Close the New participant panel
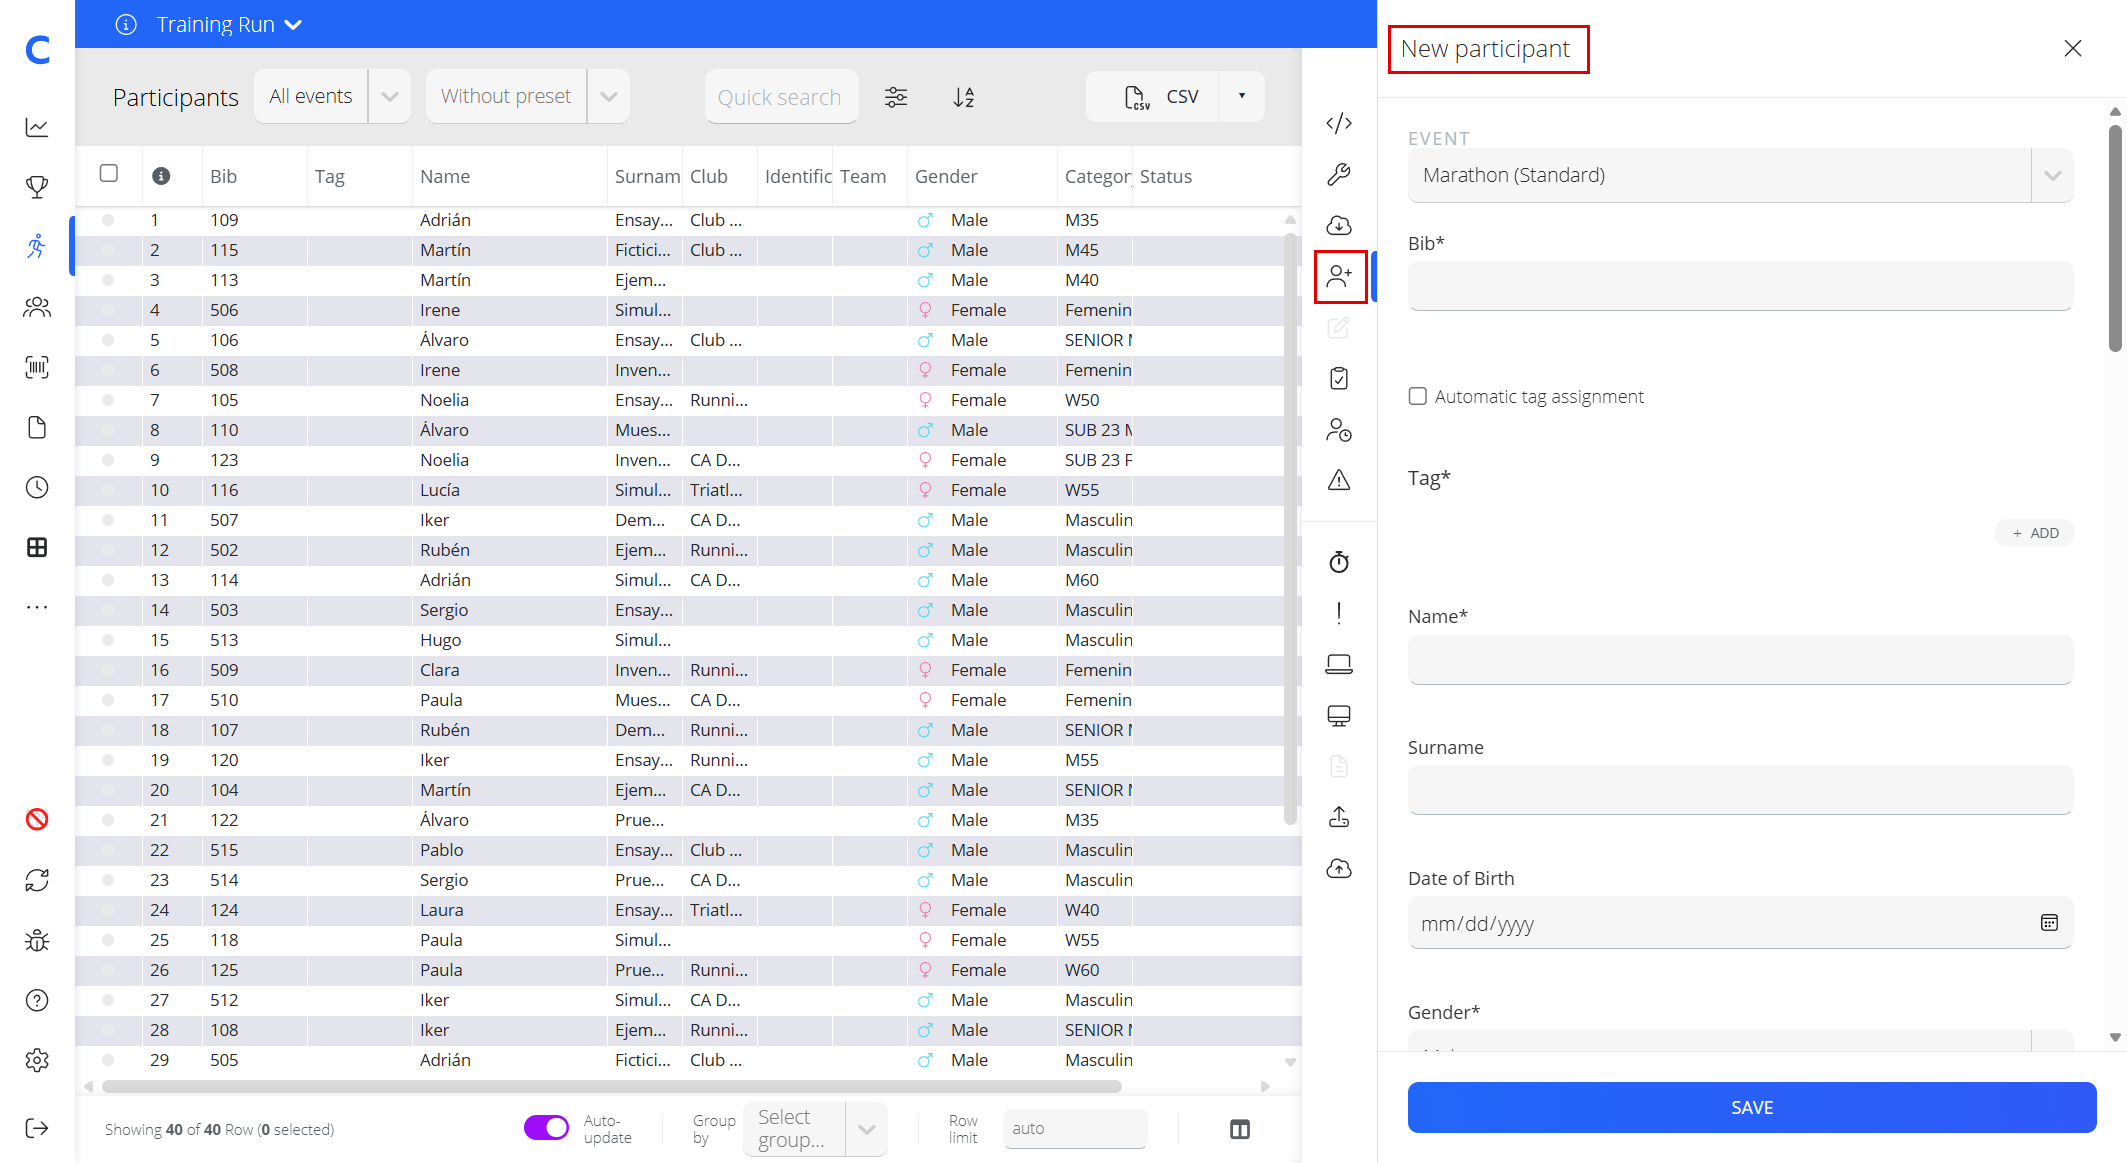Screen dimensions: 2127x1163 click(x=2073, y=48)
